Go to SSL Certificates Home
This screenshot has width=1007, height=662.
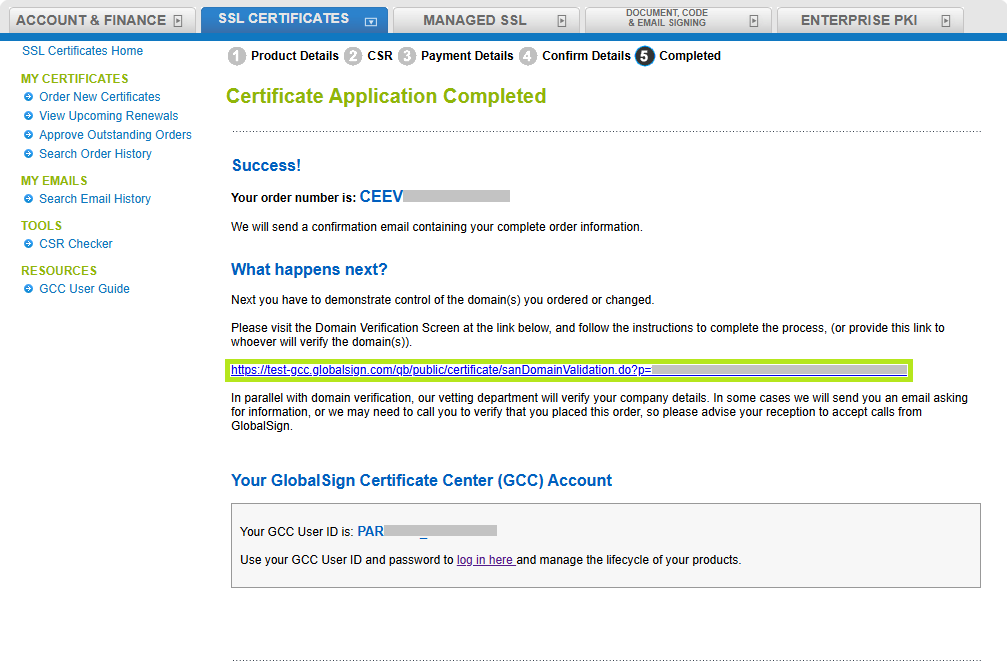(x=82, y=51)
